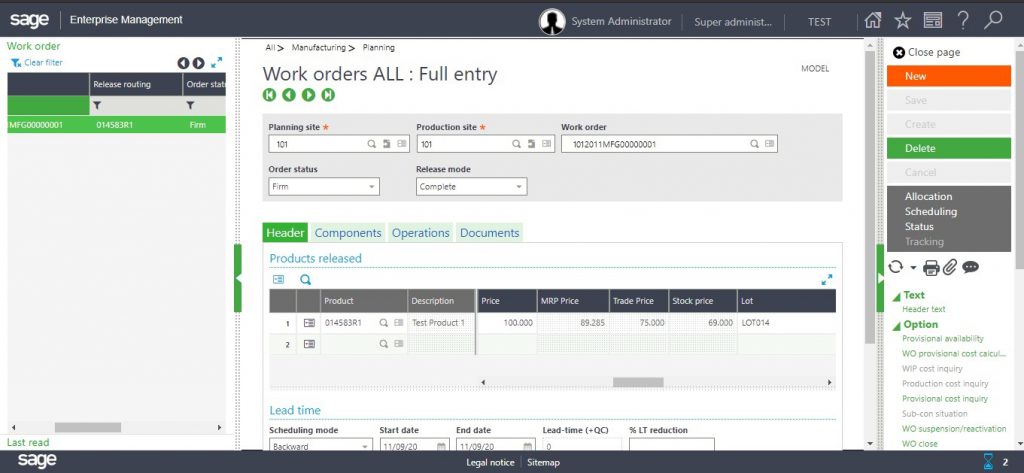This screenshot has height=473, width=1024.
Task: Click the Planning site lookup magnifier
Action: (x=371, y=144)
